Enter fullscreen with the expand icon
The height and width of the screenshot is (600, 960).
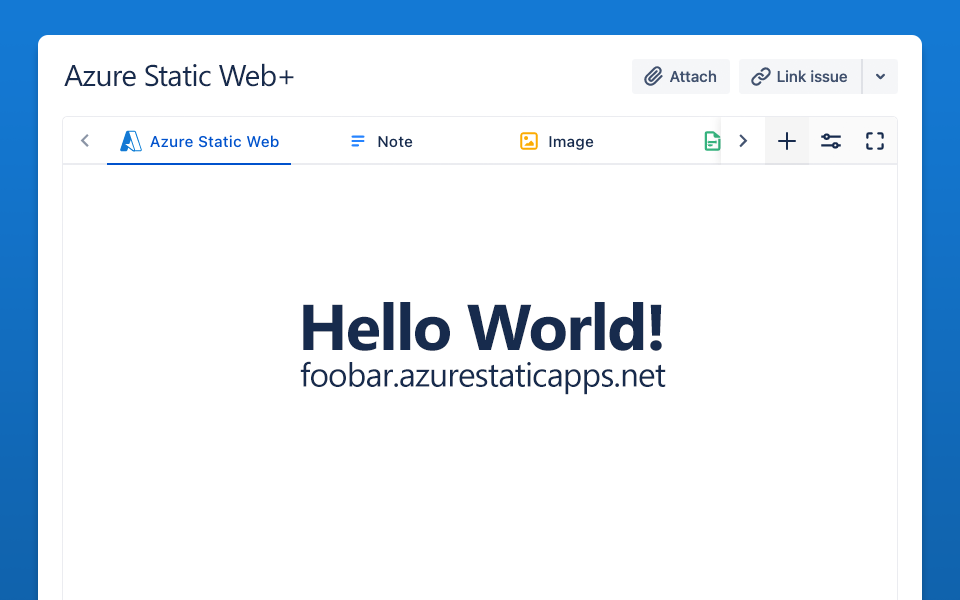(x=875, y=141)
